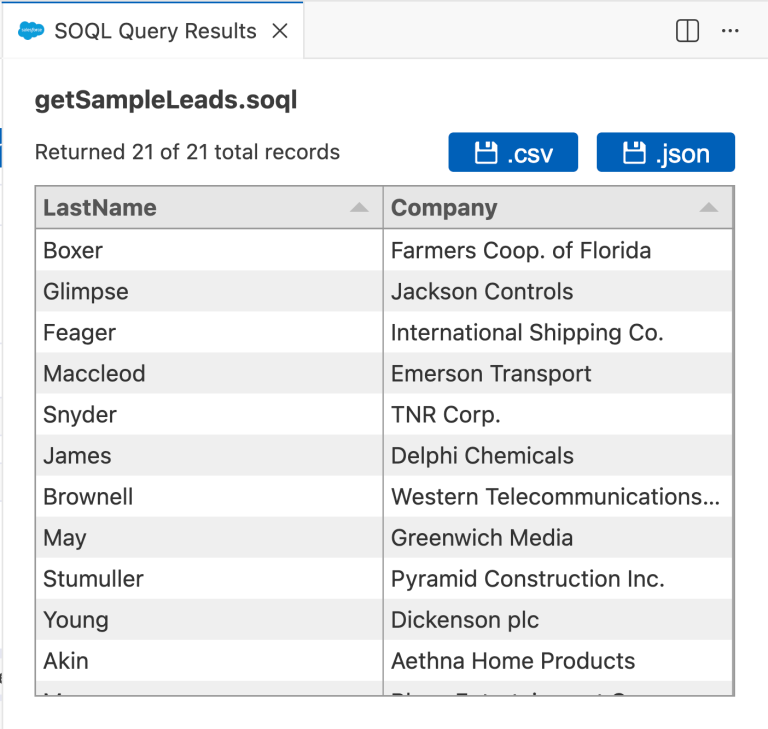The width and height of the screenshot is (768, 729).
Task: Click Pyramid Construction Inc. cell
Action: tap(558, 579)
